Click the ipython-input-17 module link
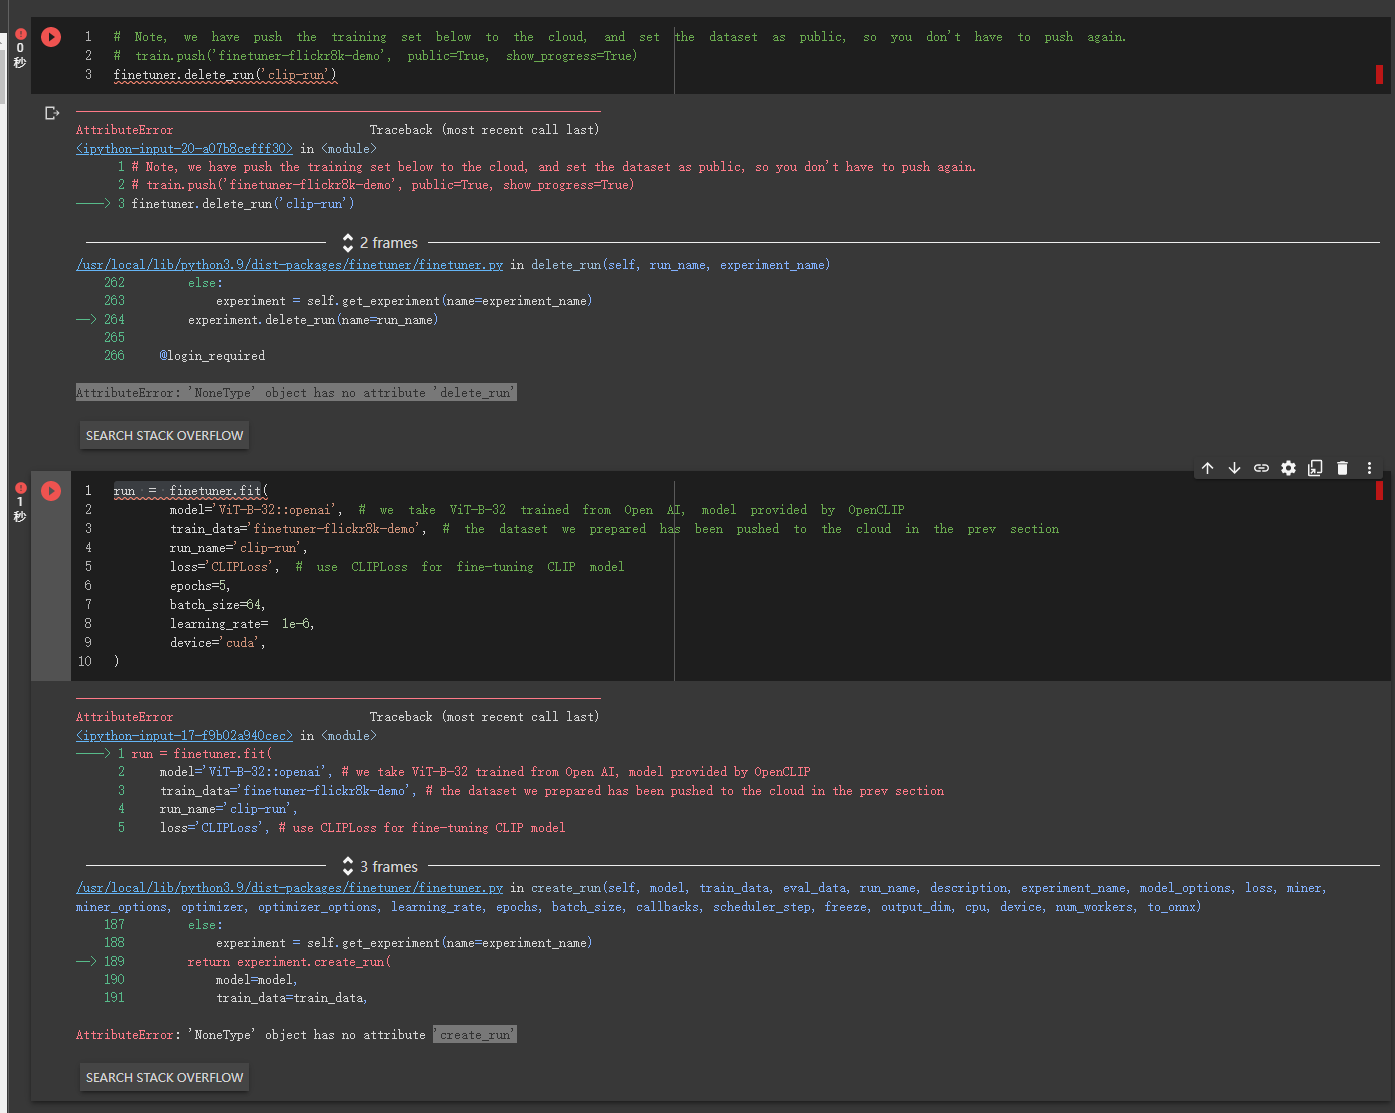The image size is (1395, 1113). click(183, 734)
